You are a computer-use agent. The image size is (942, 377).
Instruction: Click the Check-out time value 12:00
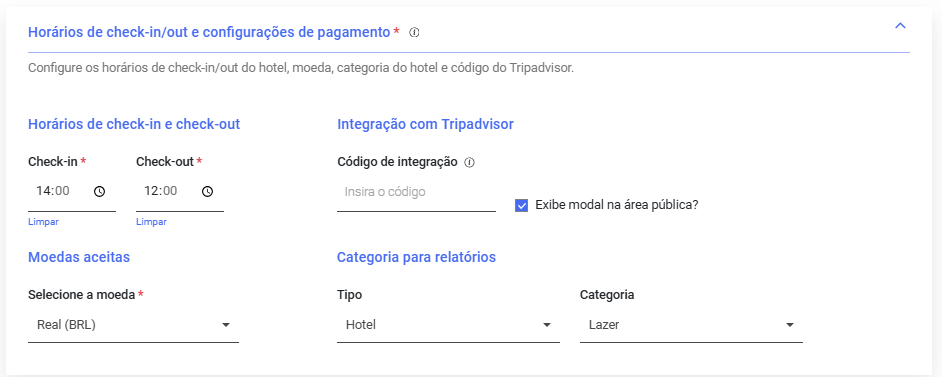click(x=160, y=192)
